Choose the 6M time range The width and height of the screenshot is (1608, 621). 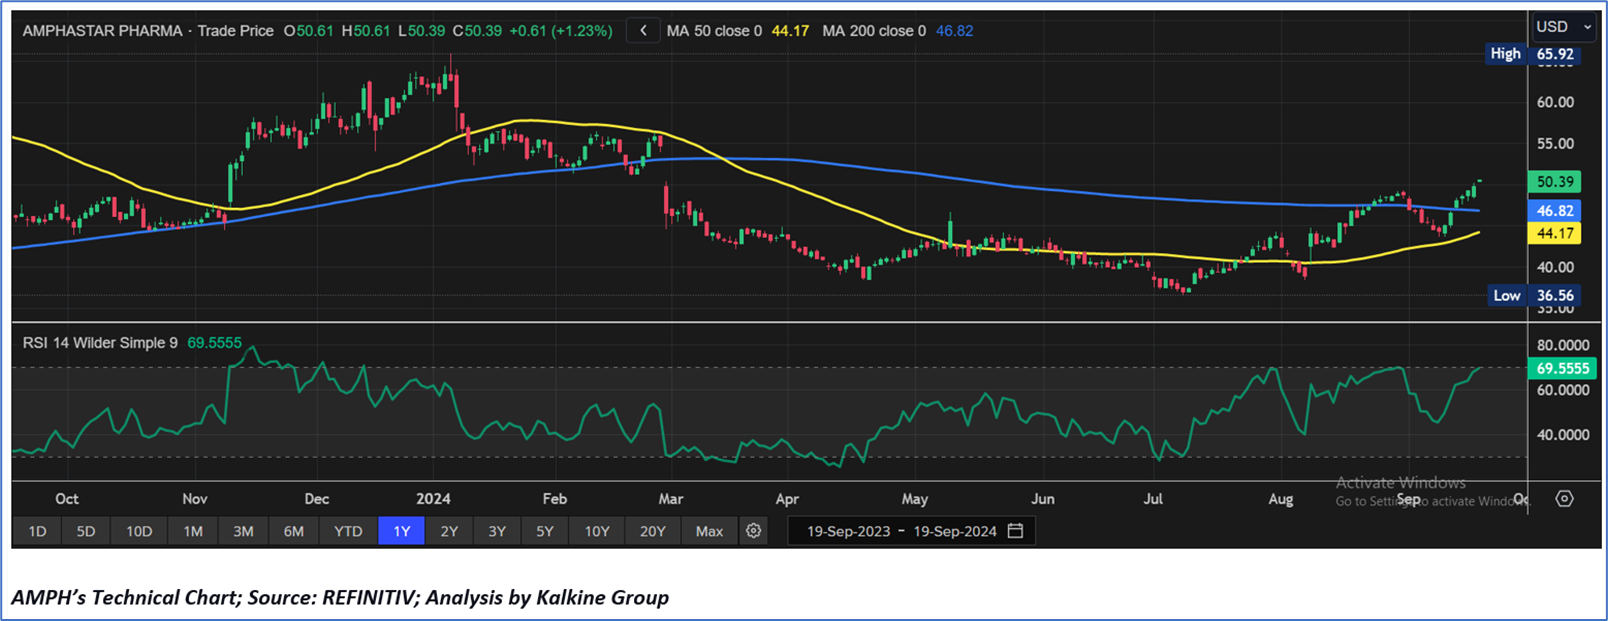tap(293, 531)
